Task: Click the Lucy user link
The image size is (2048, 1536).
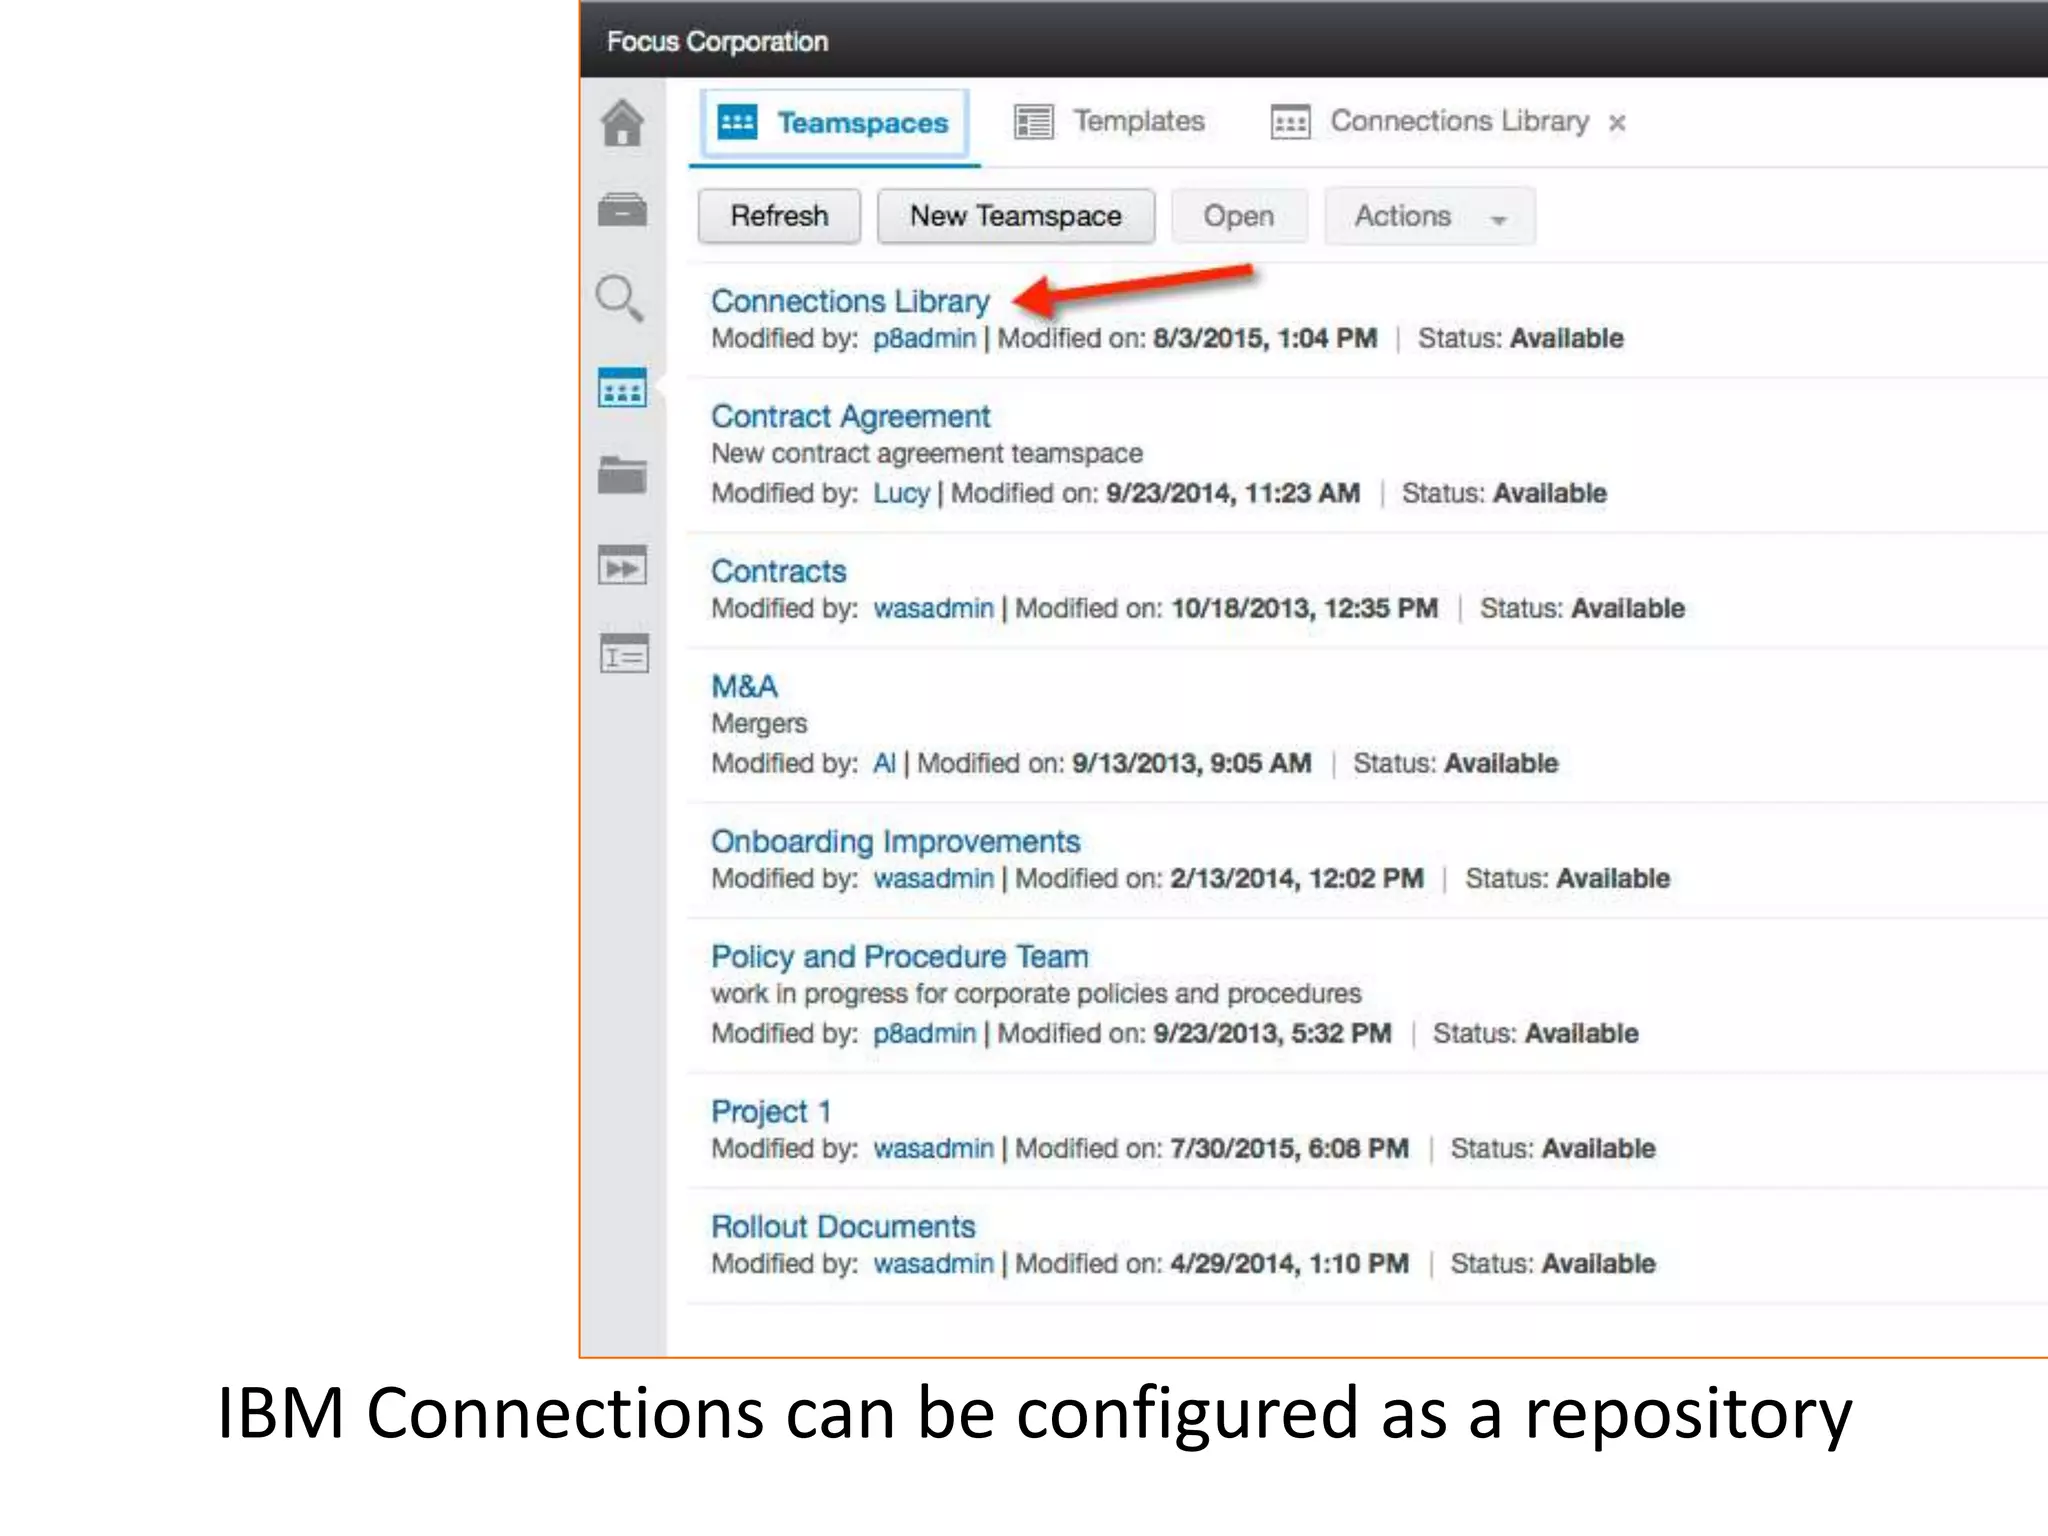Action: point(901,494)
